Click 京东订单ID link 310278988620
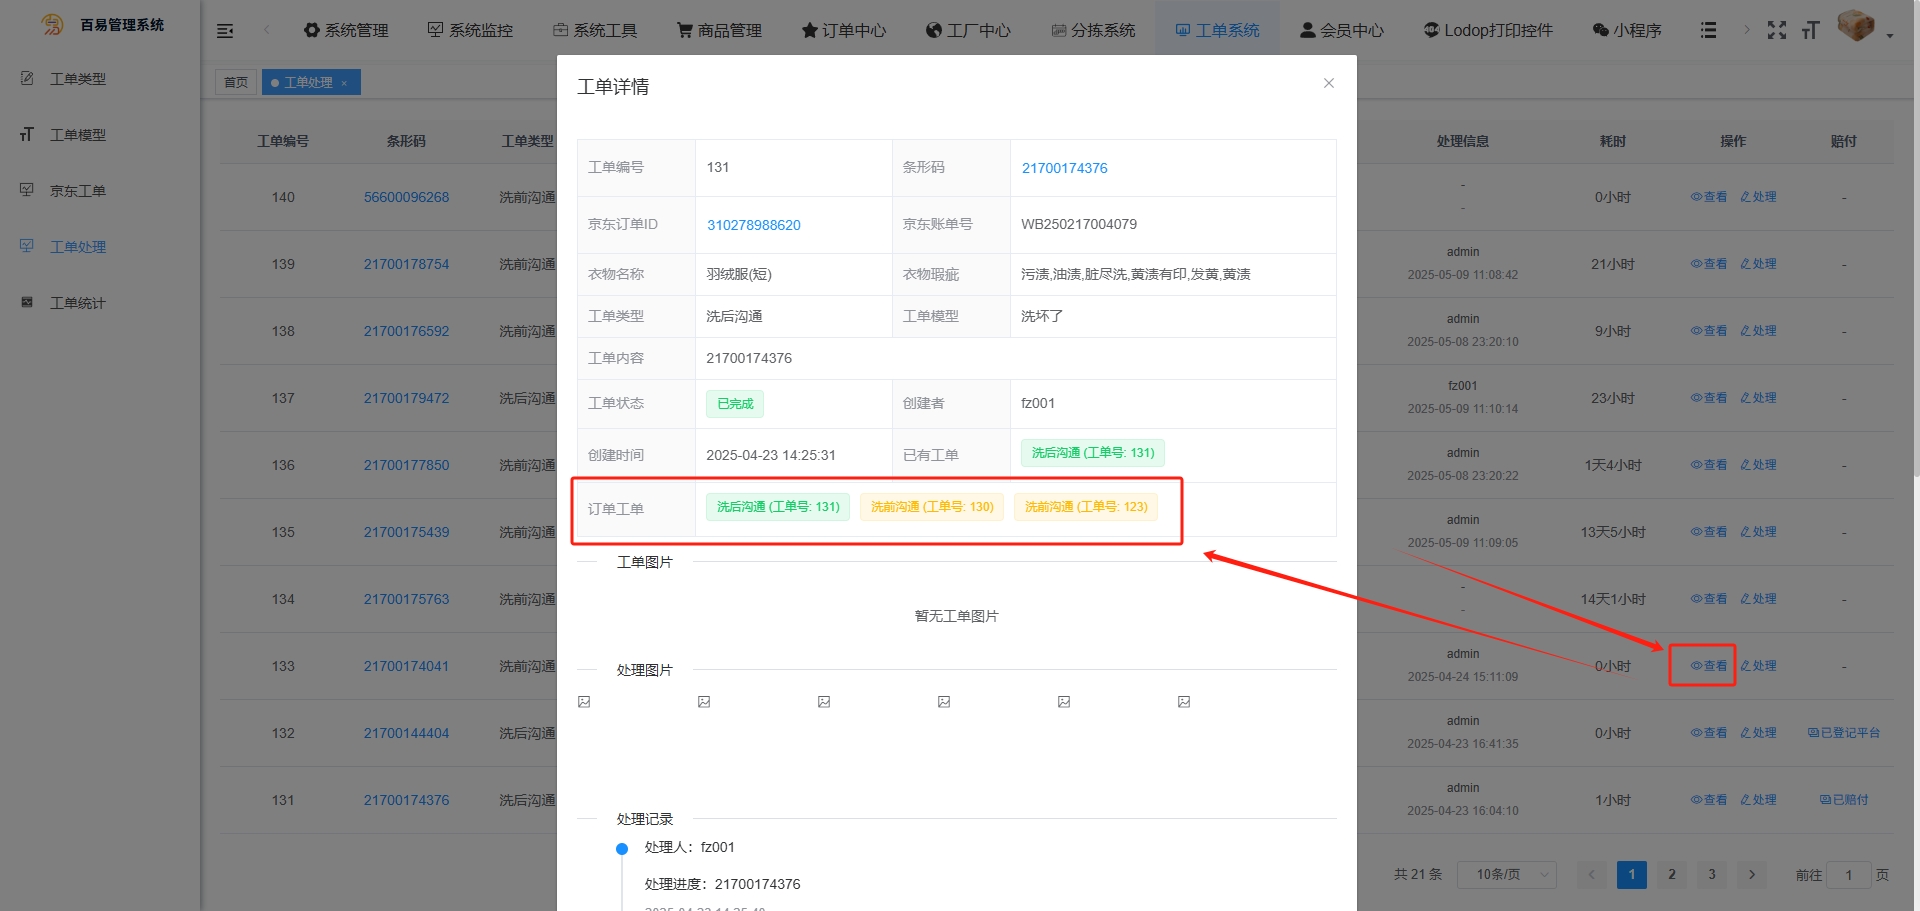 (753, 225)
